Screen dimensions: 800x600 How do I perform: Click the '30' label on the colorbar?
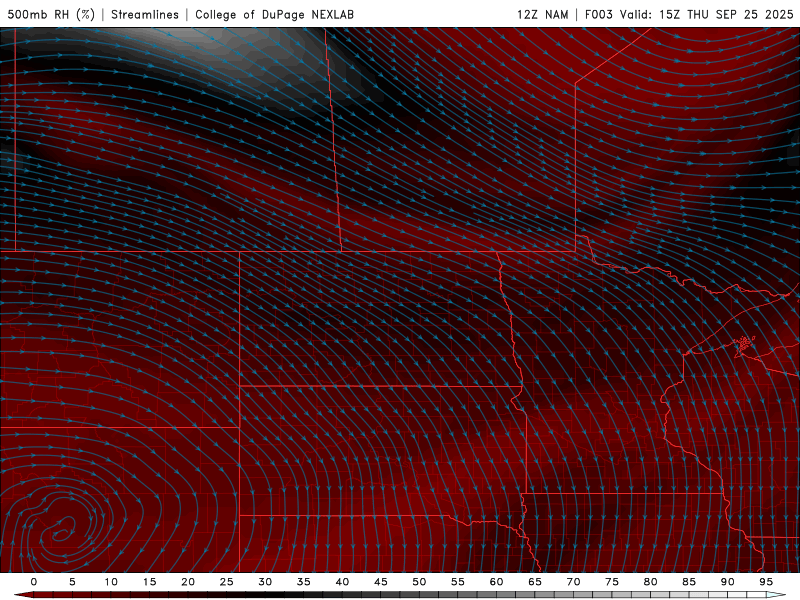265,582
